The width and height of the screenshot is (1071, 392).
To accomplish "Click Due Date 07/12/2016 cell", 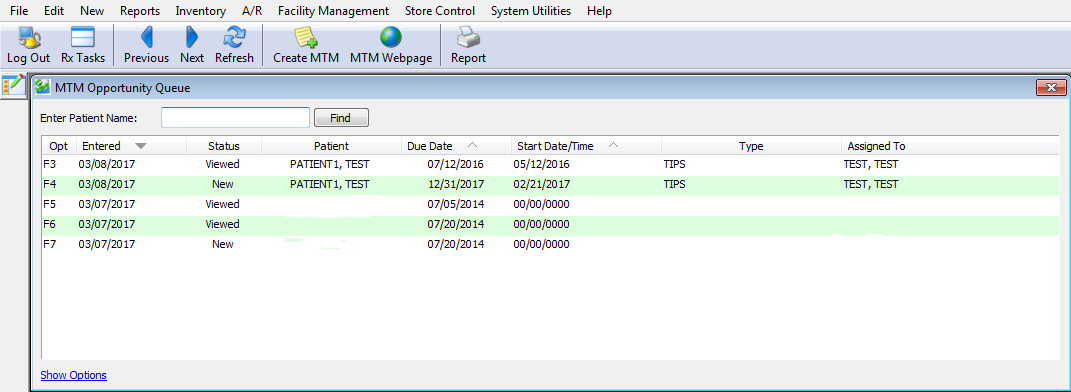I will click(x=456, y=165).
